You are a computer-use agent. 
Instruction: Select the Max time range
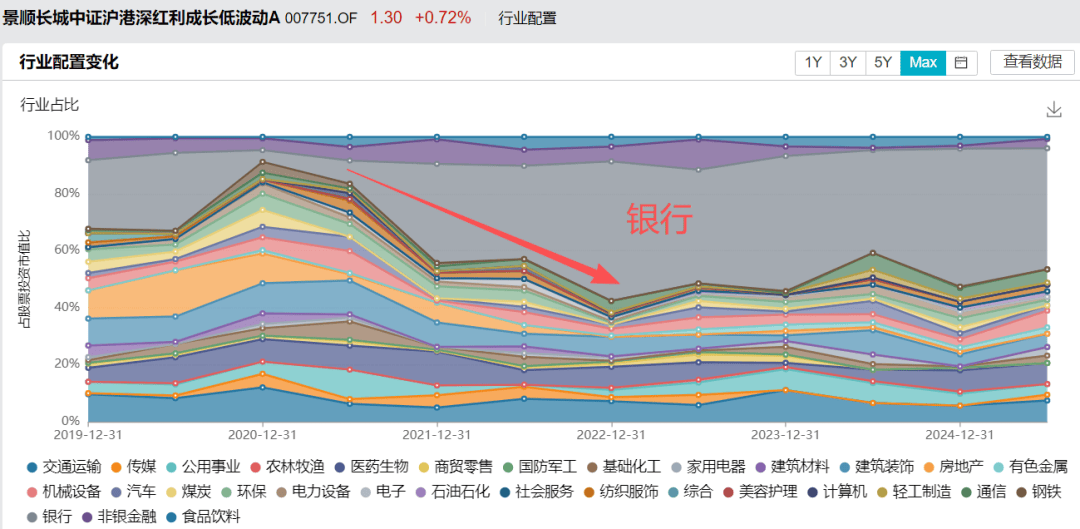pos(923,62)
